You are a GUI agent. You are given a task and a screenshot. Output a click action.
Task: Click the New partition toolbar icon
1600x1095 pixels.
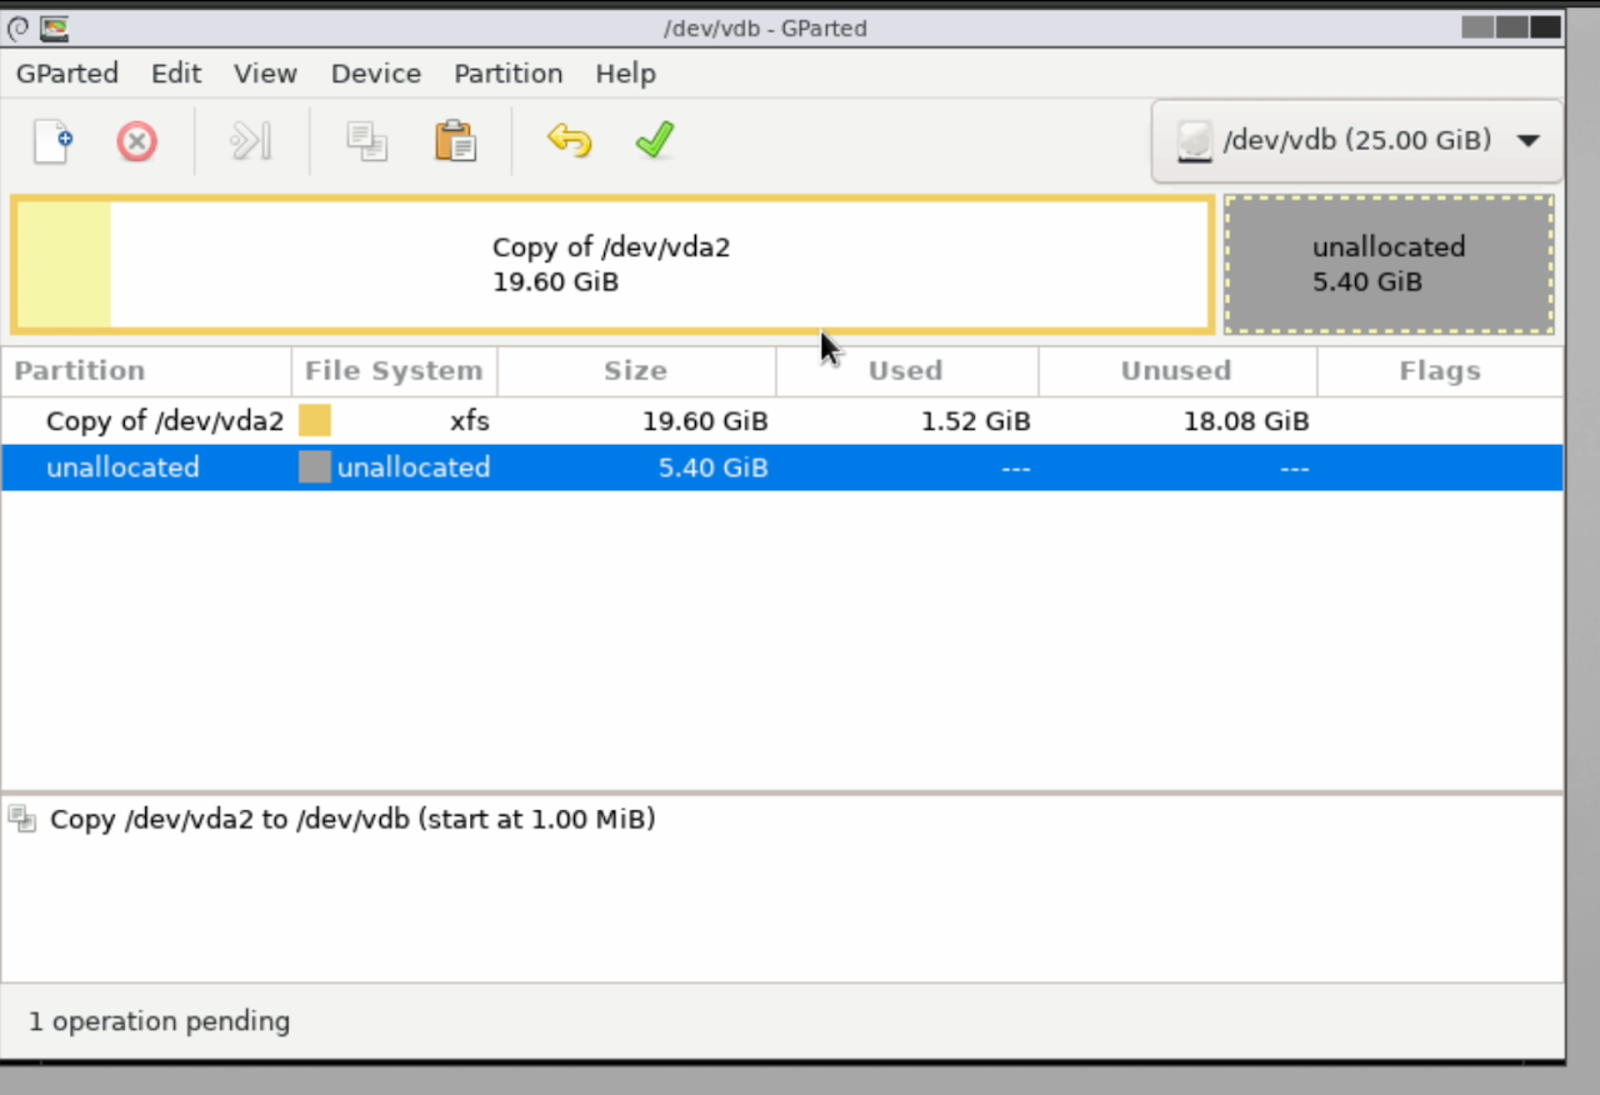coord(53,141)
